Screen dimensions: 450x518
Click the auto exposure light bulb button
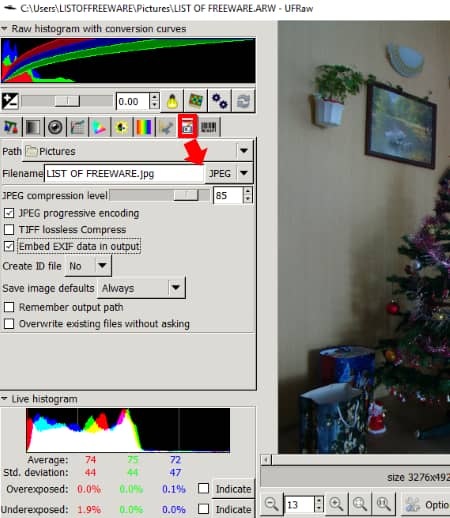tap(172, 101)
